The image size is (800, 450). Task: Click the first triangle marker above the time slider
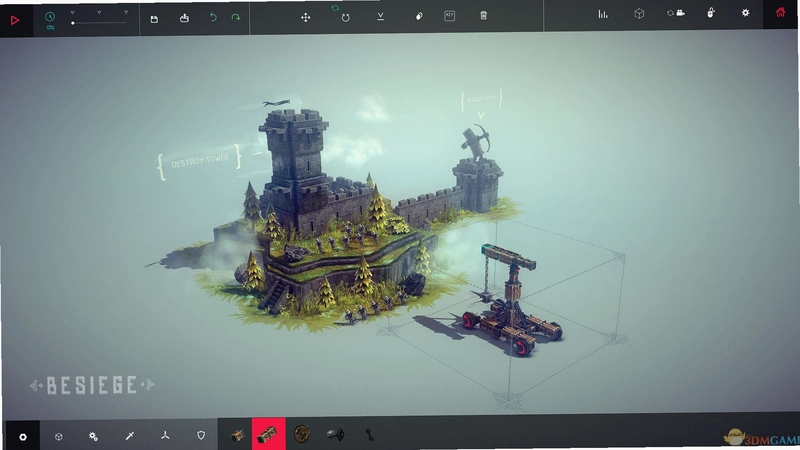[x=72, y=12]
